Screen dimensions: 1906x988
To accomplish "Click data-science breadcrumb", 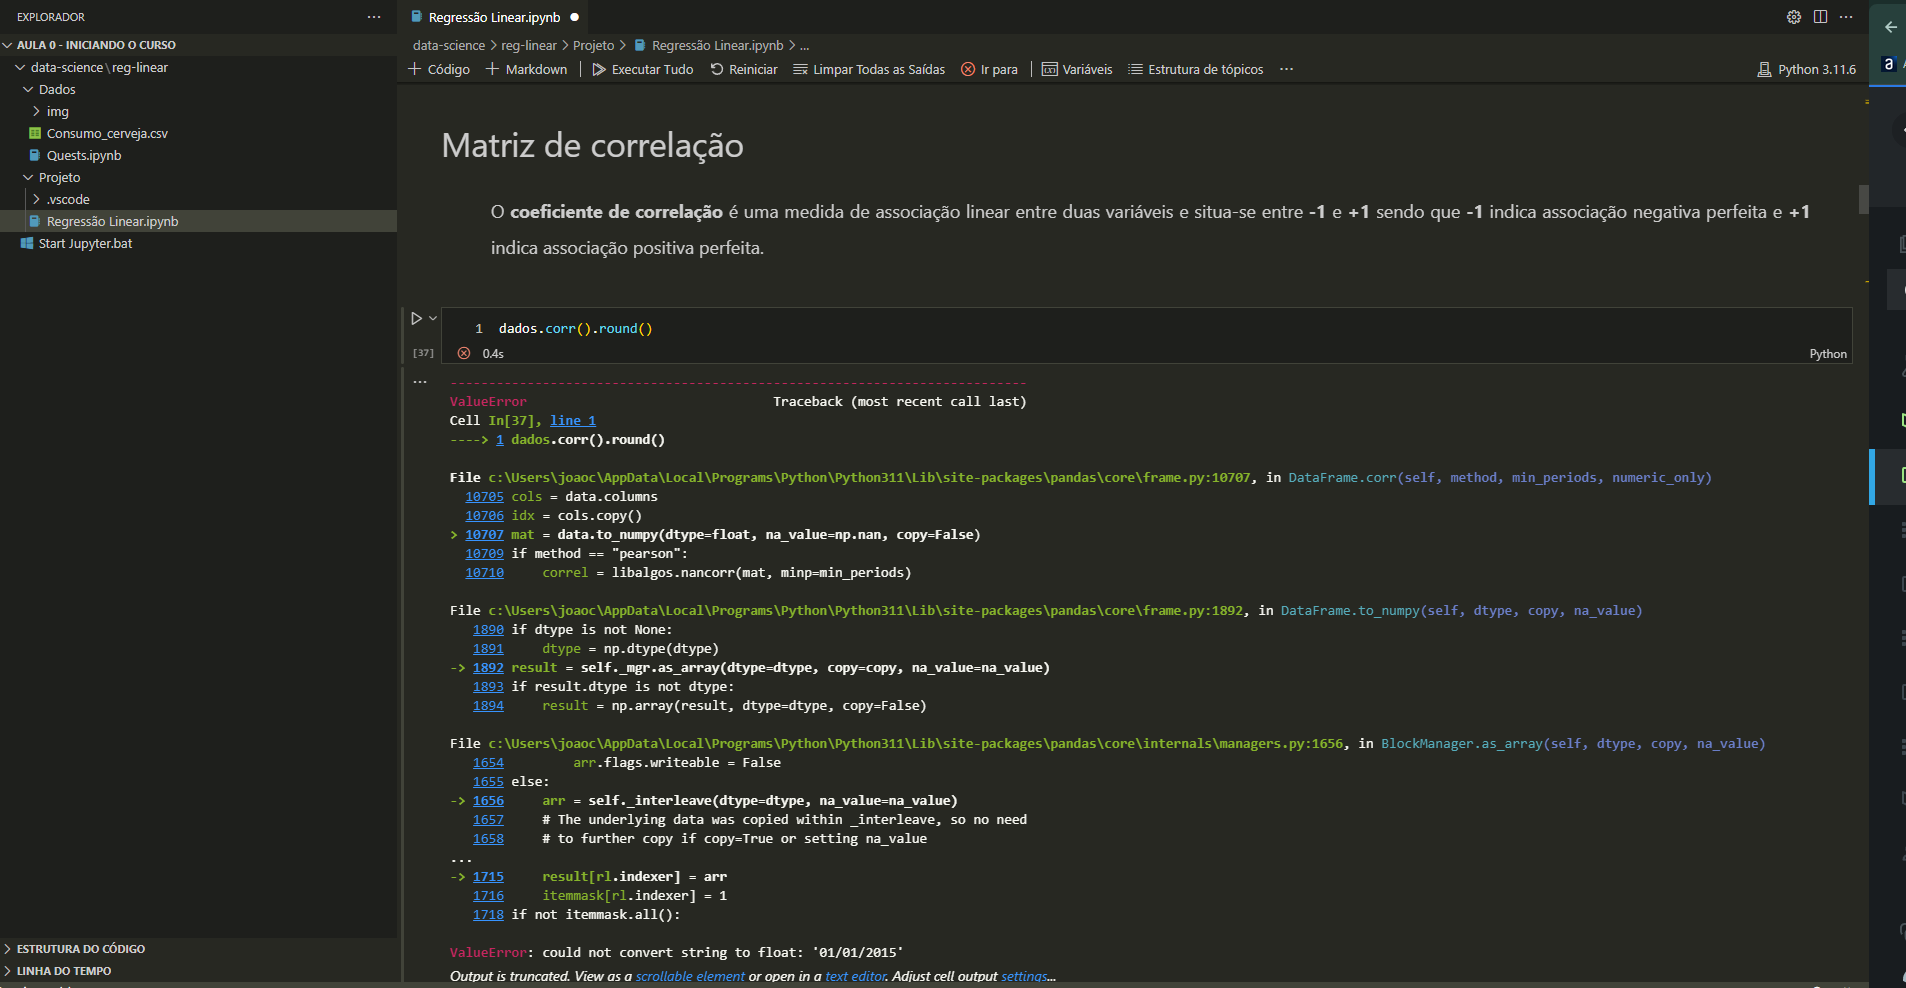I will 449,45.
